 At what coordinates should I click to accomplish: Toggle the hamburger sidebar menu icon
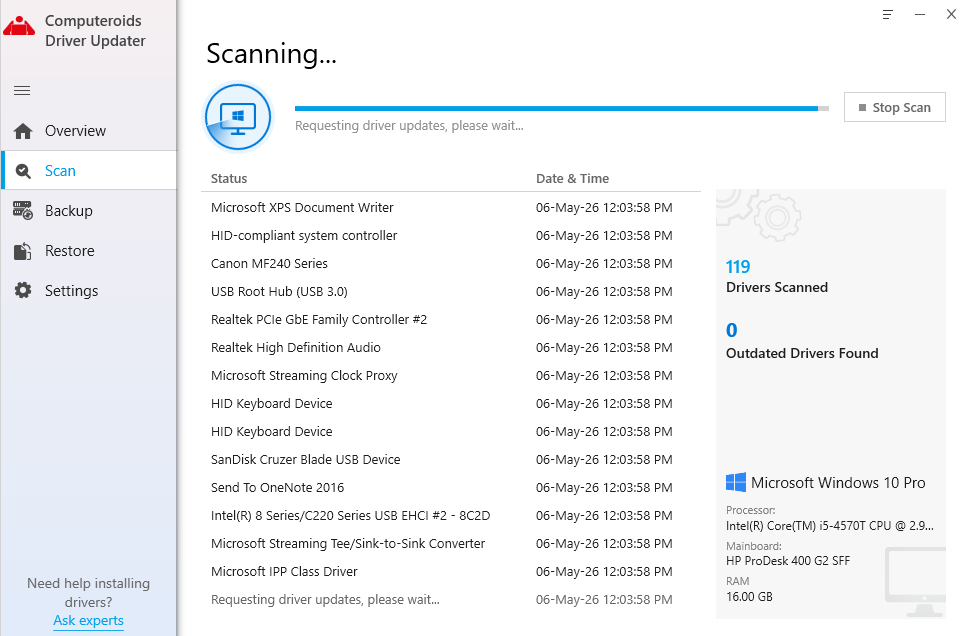point(22,91)
